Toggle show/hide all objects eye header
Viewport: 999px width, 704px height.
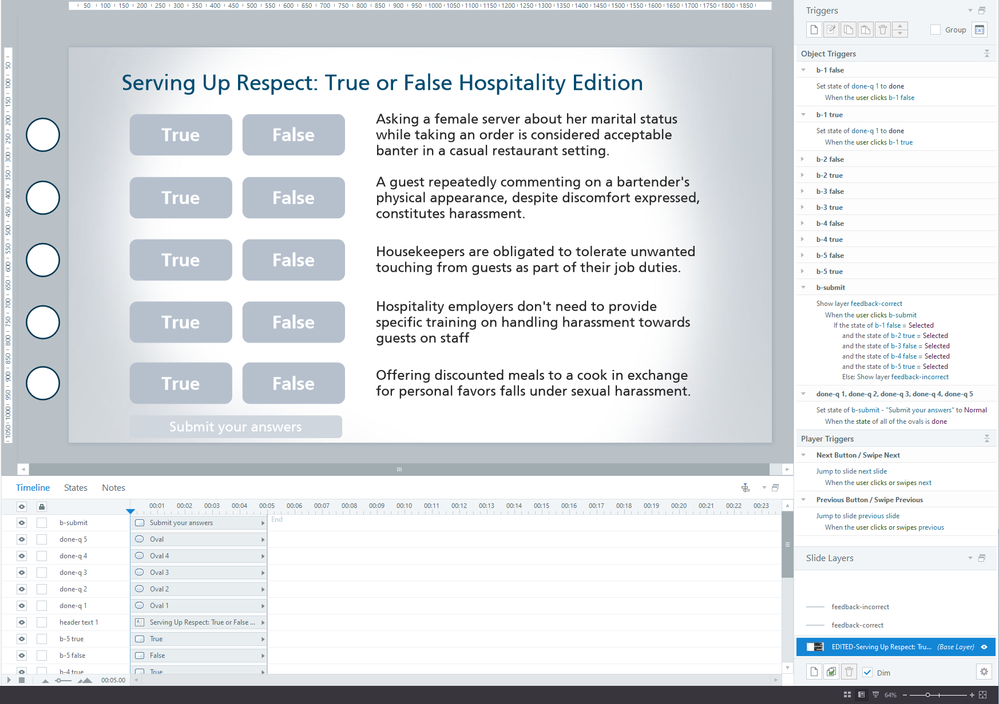22,506
